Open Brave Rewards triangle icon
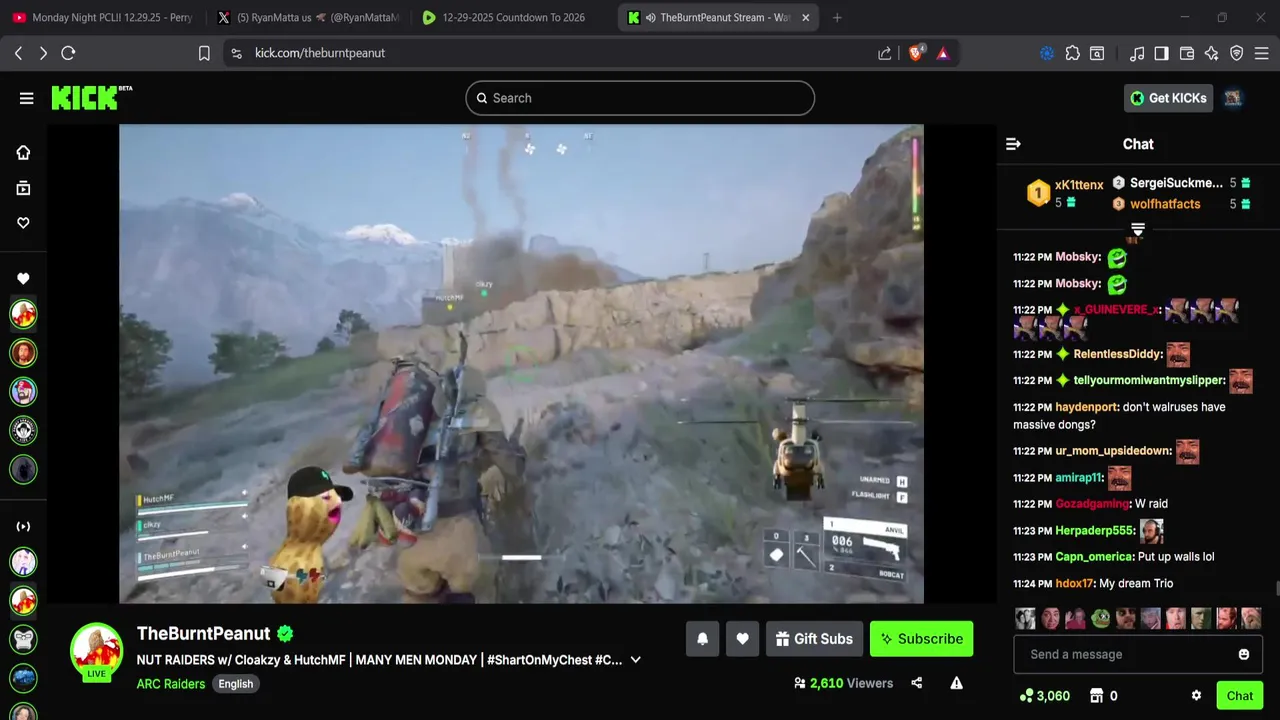This screenshot has height=720, width=1280. tap(943, 53)
